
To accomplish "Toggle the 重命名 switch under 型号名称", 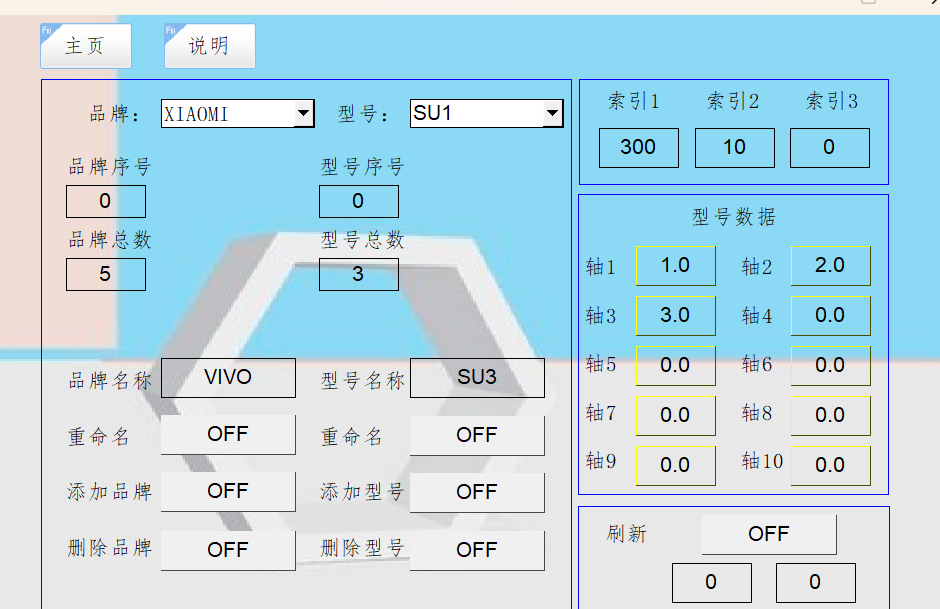I will 477,435.
